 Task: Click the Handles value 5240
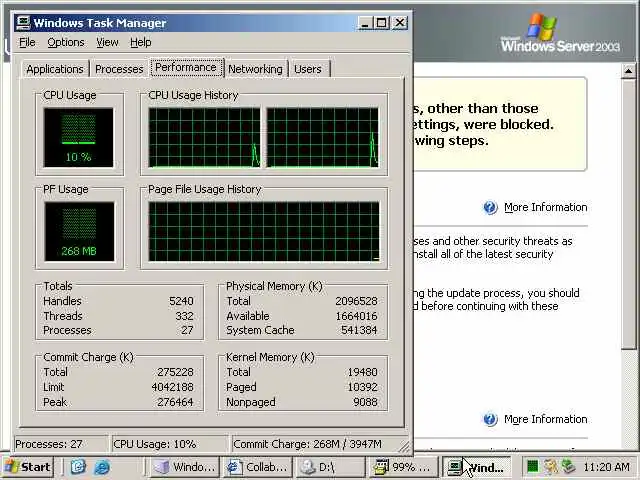pyautogui.click(x=181, y=301)
